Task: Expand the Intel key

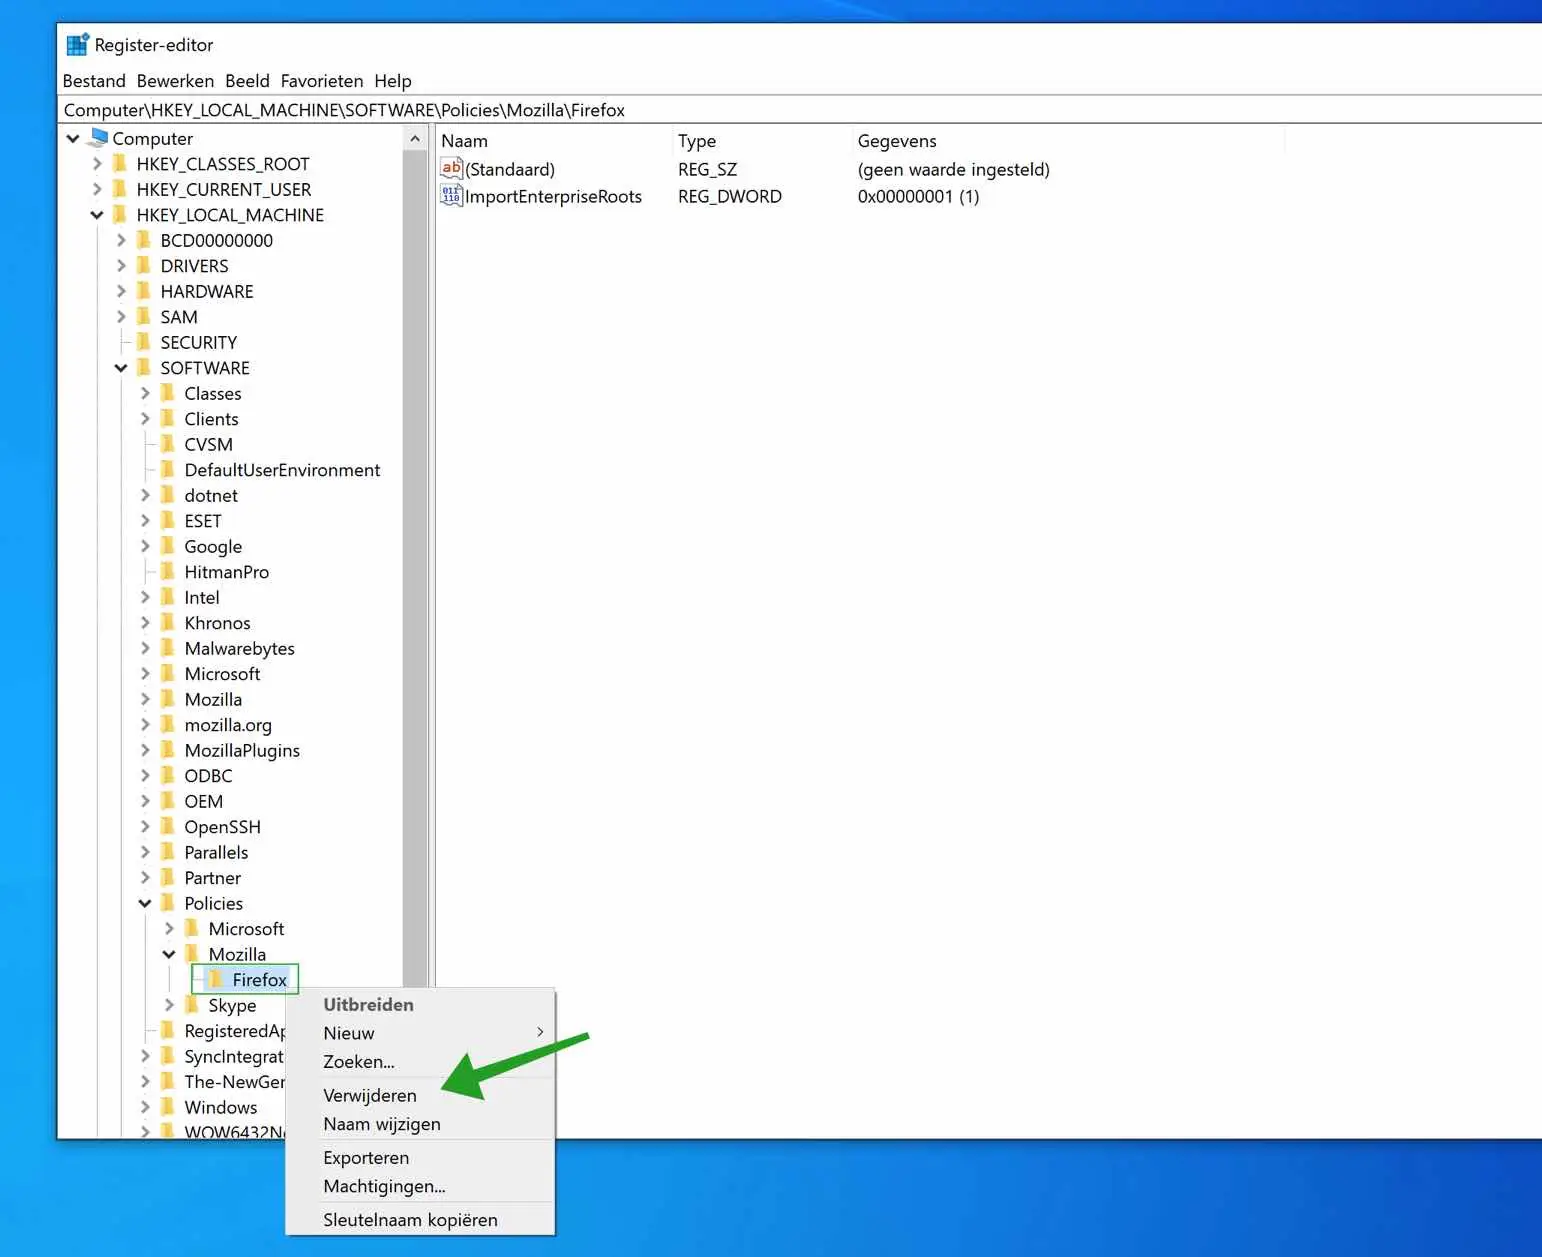Action: (145, 597)
